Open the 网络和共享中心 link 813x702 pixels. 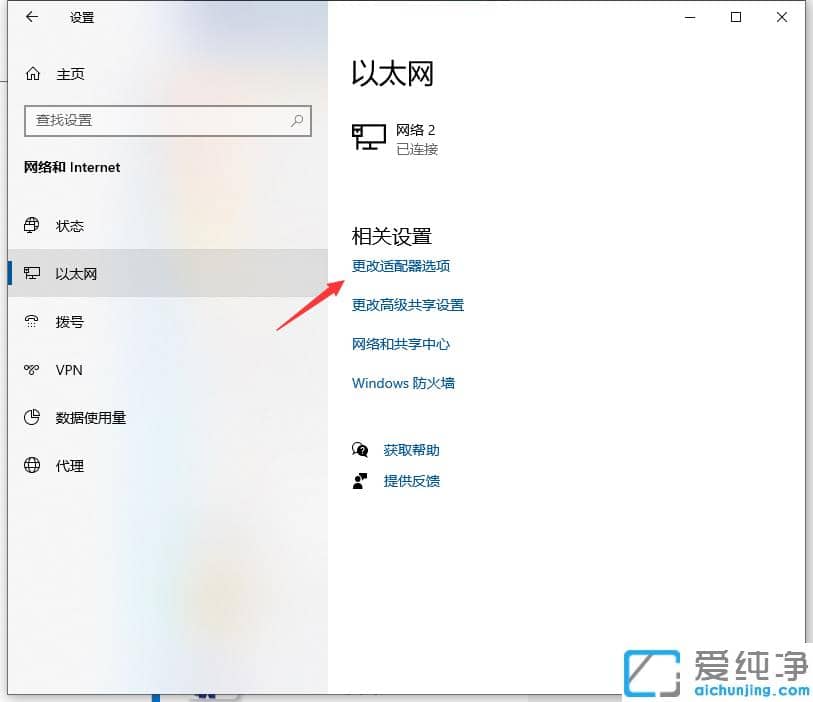pyautogui.click(x=399, y=344)
